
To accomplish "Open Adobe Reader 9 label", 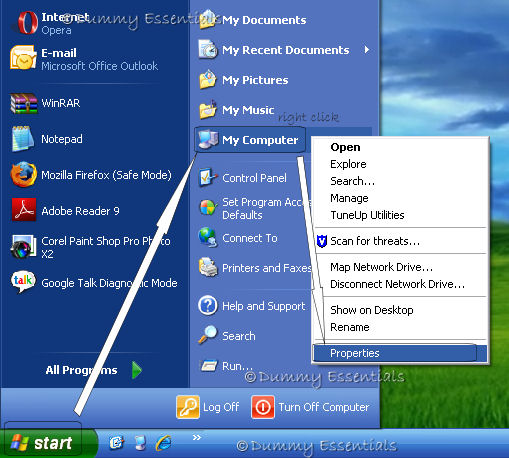I will (x=80, y=211).
